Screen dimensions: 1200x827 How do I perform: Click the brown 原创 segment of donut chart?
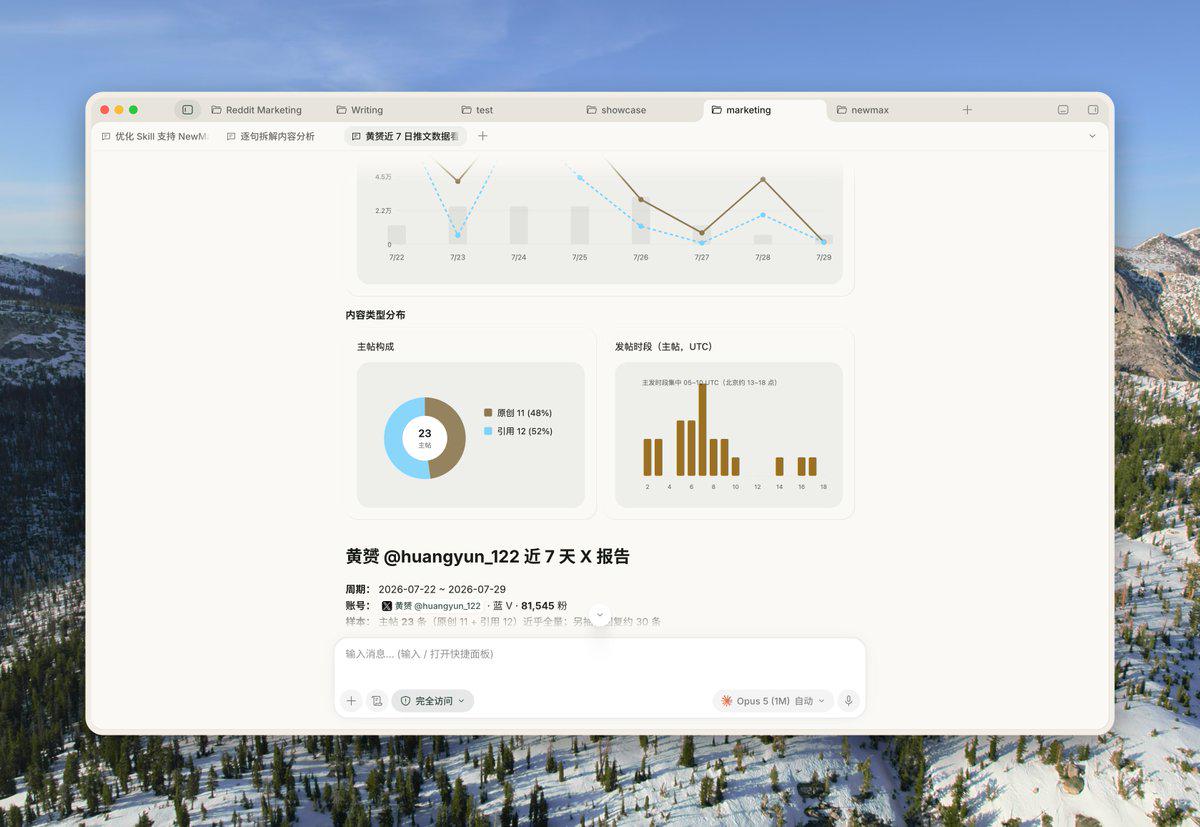click(454, 438)
